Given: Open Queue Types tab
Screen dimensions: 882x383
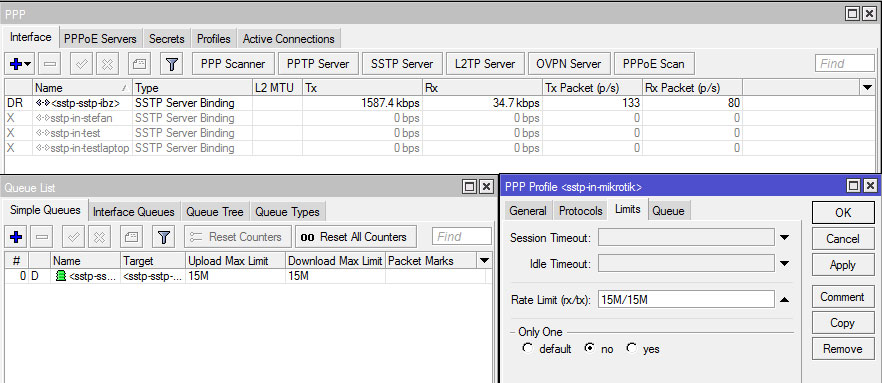Looking at the screenshot, I should (287, 212).
